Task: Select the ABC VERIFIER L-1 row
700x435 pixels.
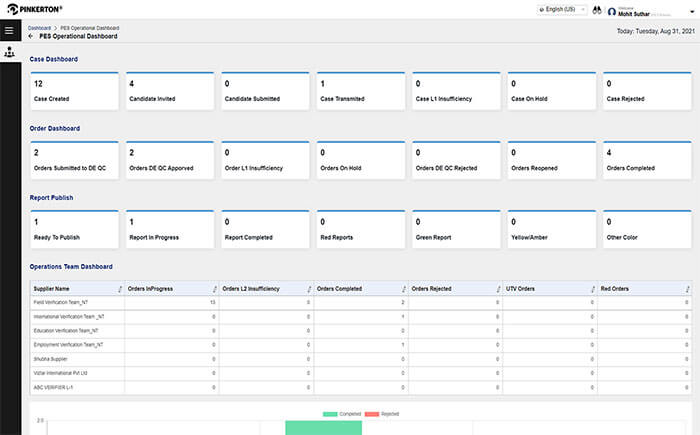Action: [361, 387]
